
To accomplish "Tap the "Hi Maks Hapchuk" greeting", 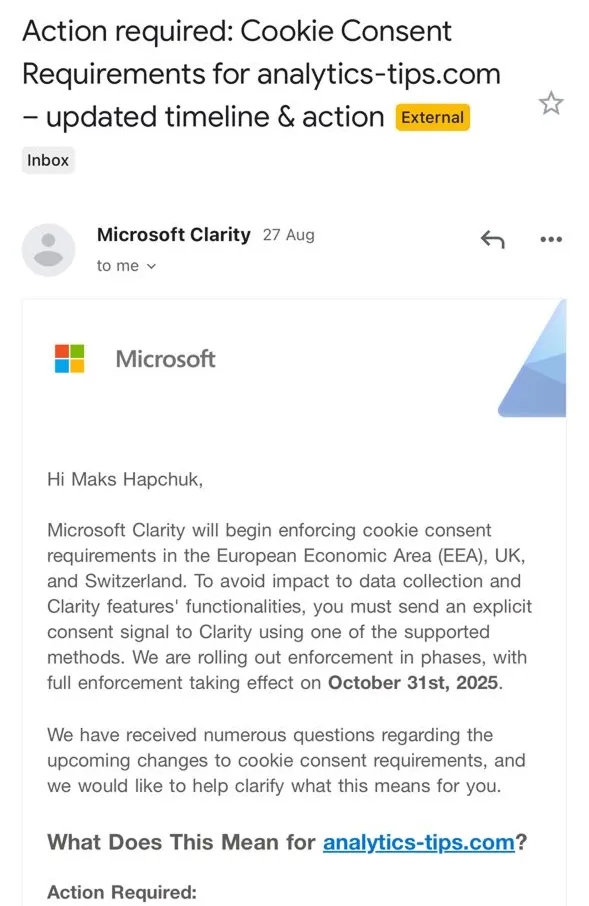I will coord(125,480).
